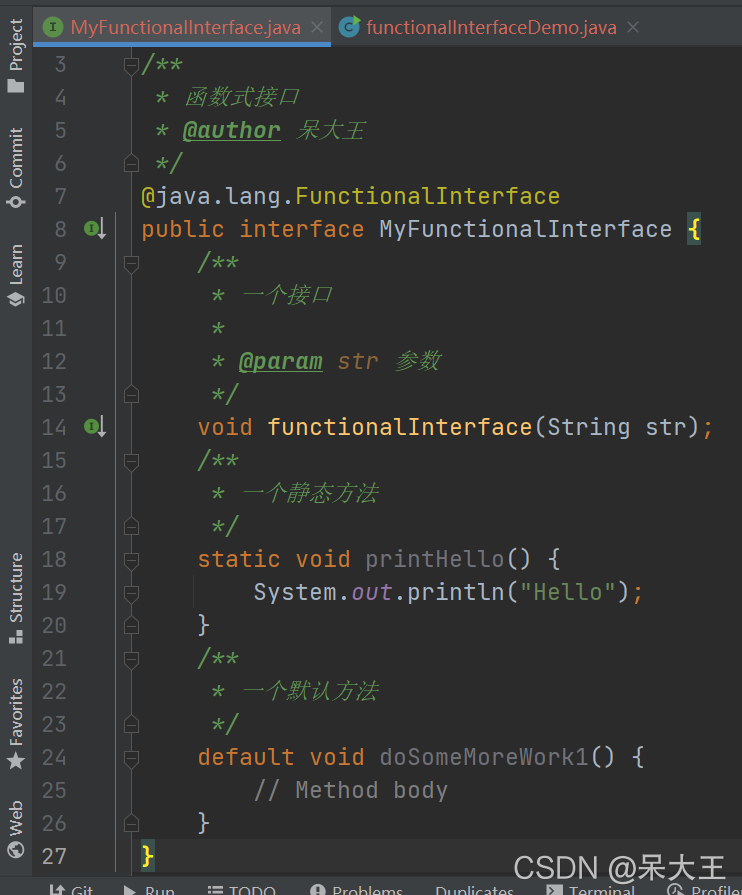The width and height of the screenshot is (742, 895).
Task: Click the implementations gutter icon on line 14
Action: (95, 426)
